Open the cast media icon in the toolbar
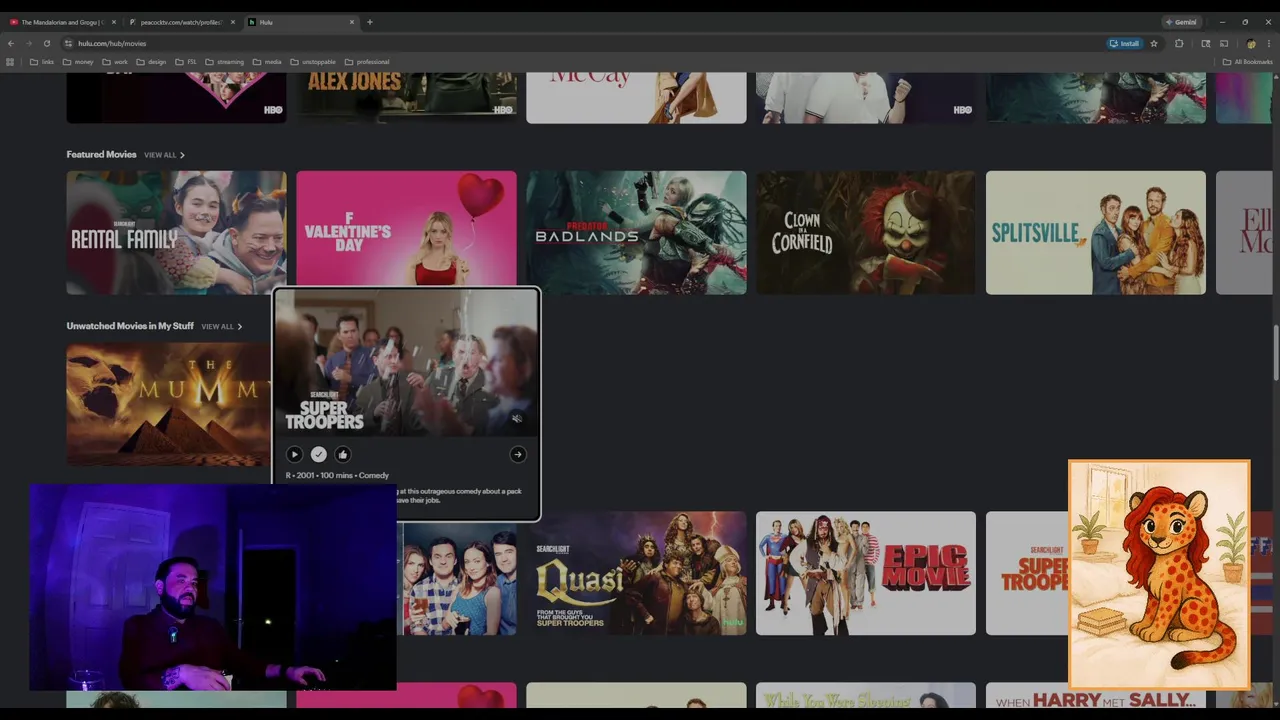1280x720 pixels. [1223, 43]
